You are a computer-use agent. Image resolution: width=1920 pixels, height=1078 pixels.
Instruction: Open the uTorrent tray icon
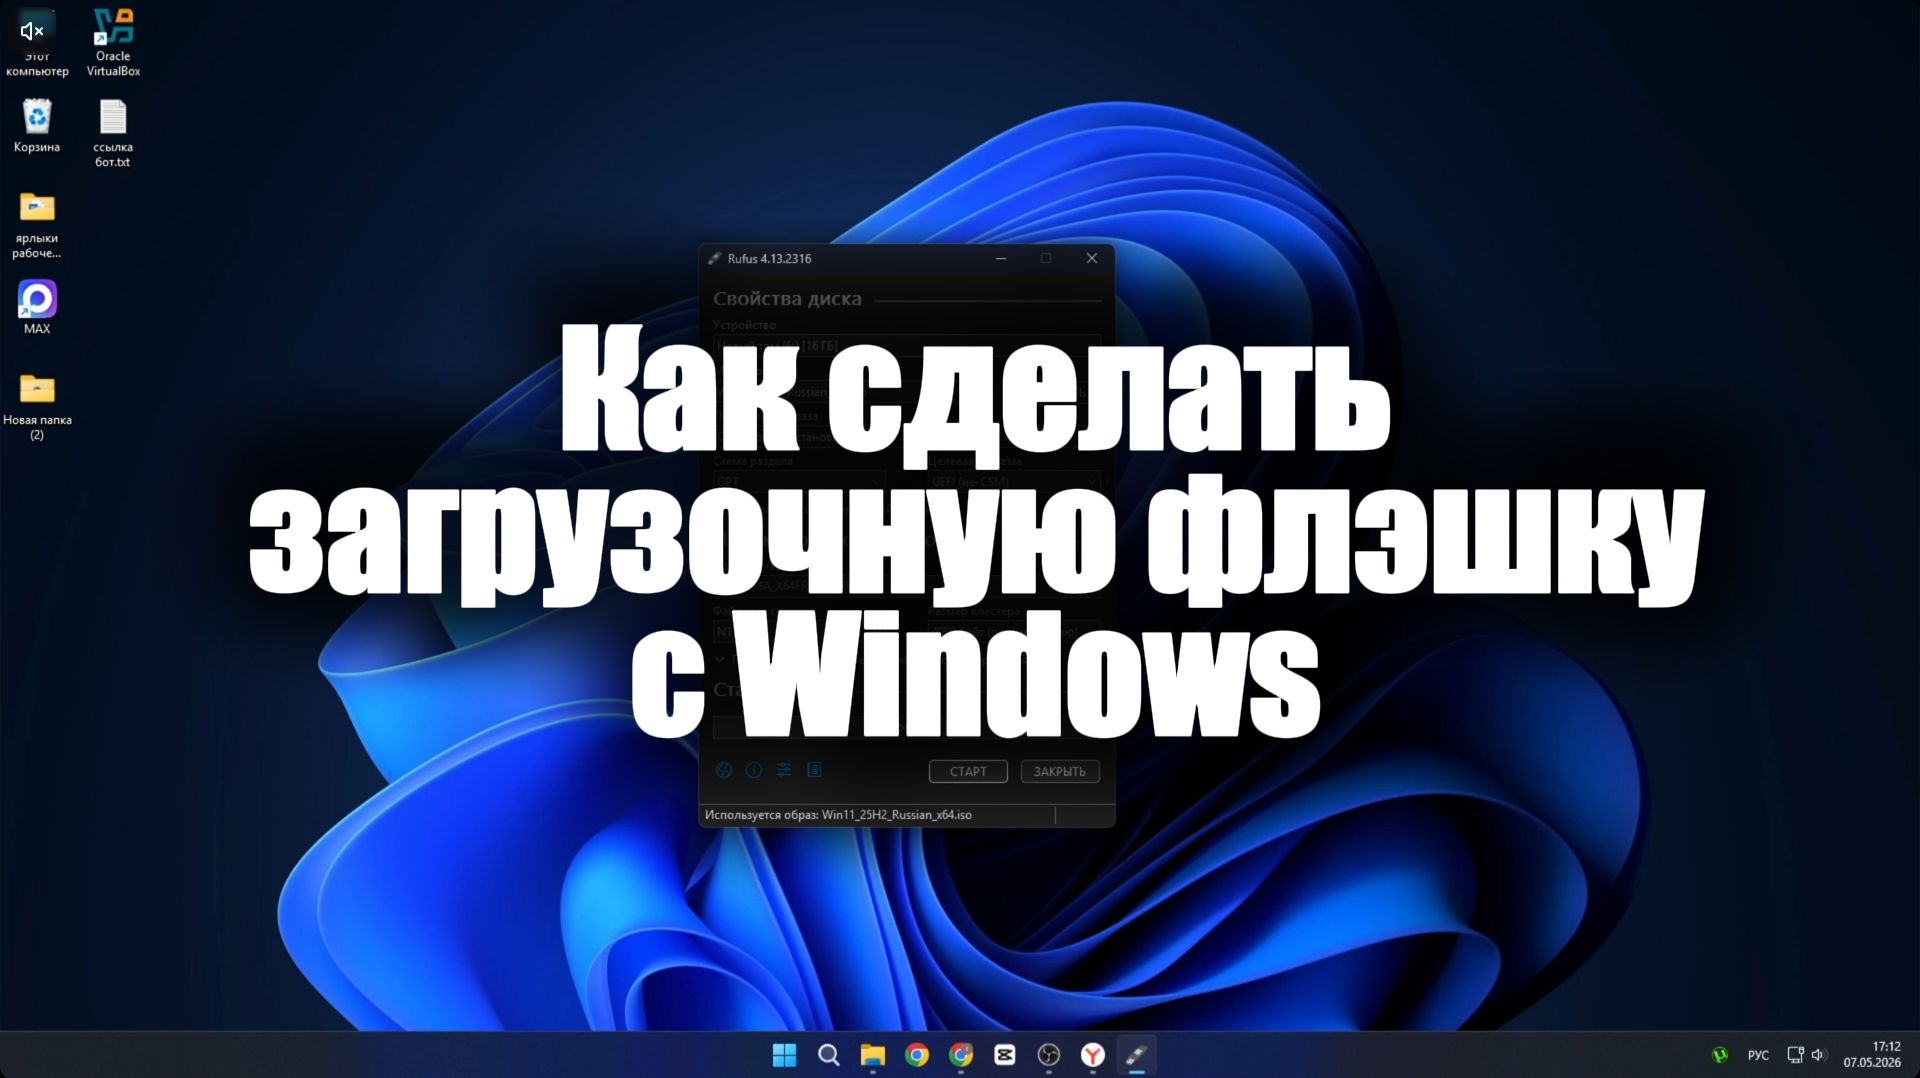point(1720,1055)
